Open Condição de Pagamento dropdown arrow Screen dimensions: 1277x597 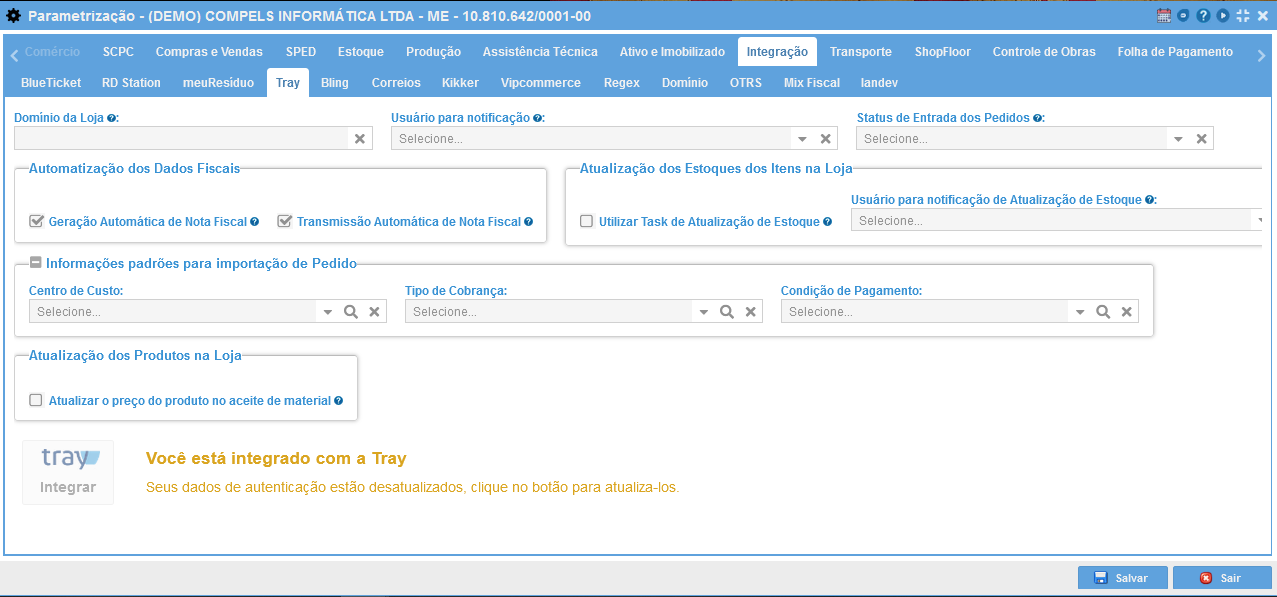[x=1080, y=312]
